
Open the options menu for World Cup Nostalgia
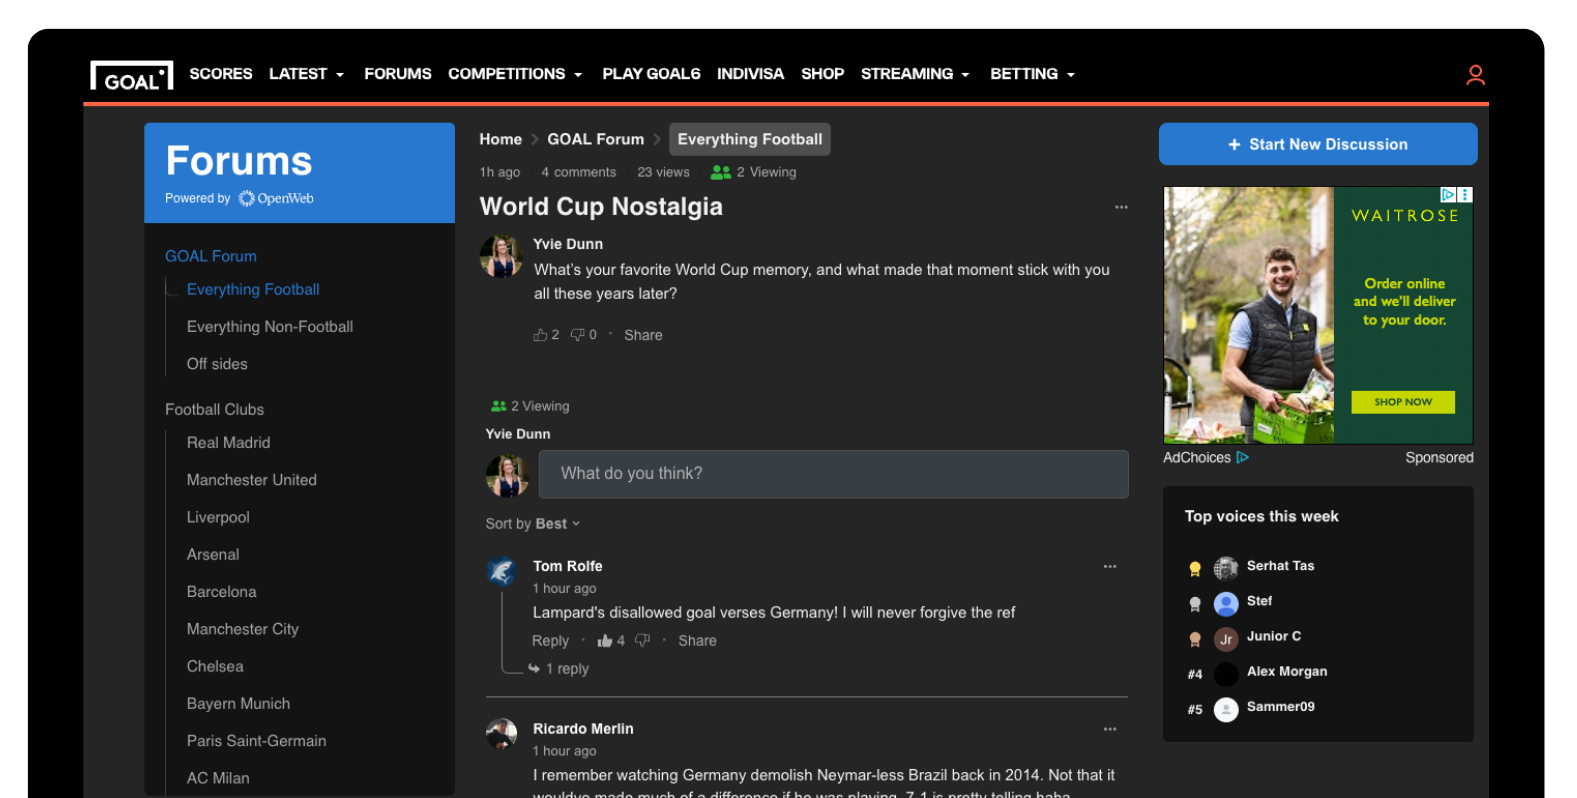click(1121, 207)
